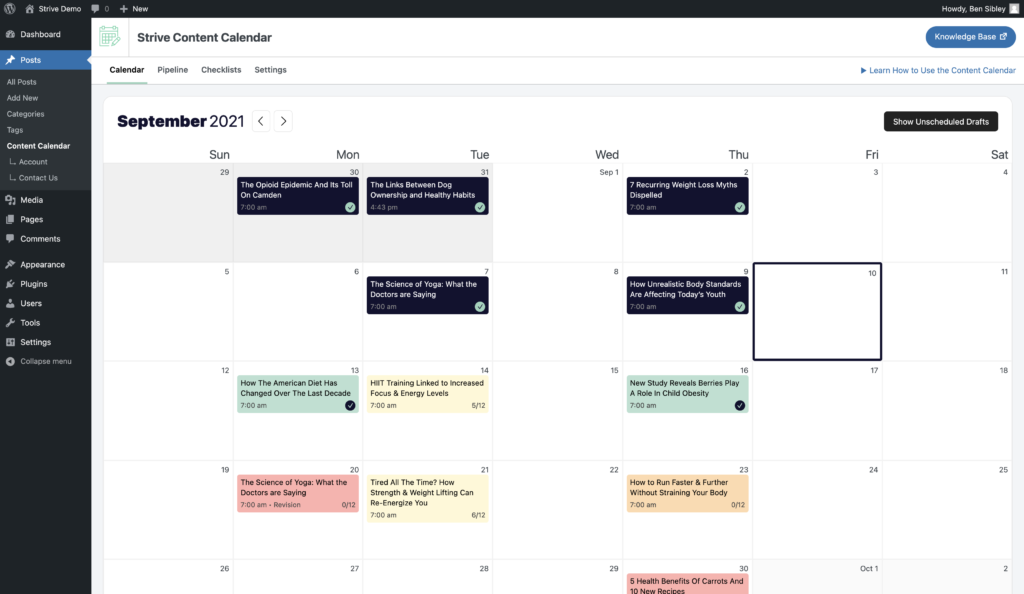Click the Comments icon in sidebar
The image size is (1024, 594).
coord(10,238)
